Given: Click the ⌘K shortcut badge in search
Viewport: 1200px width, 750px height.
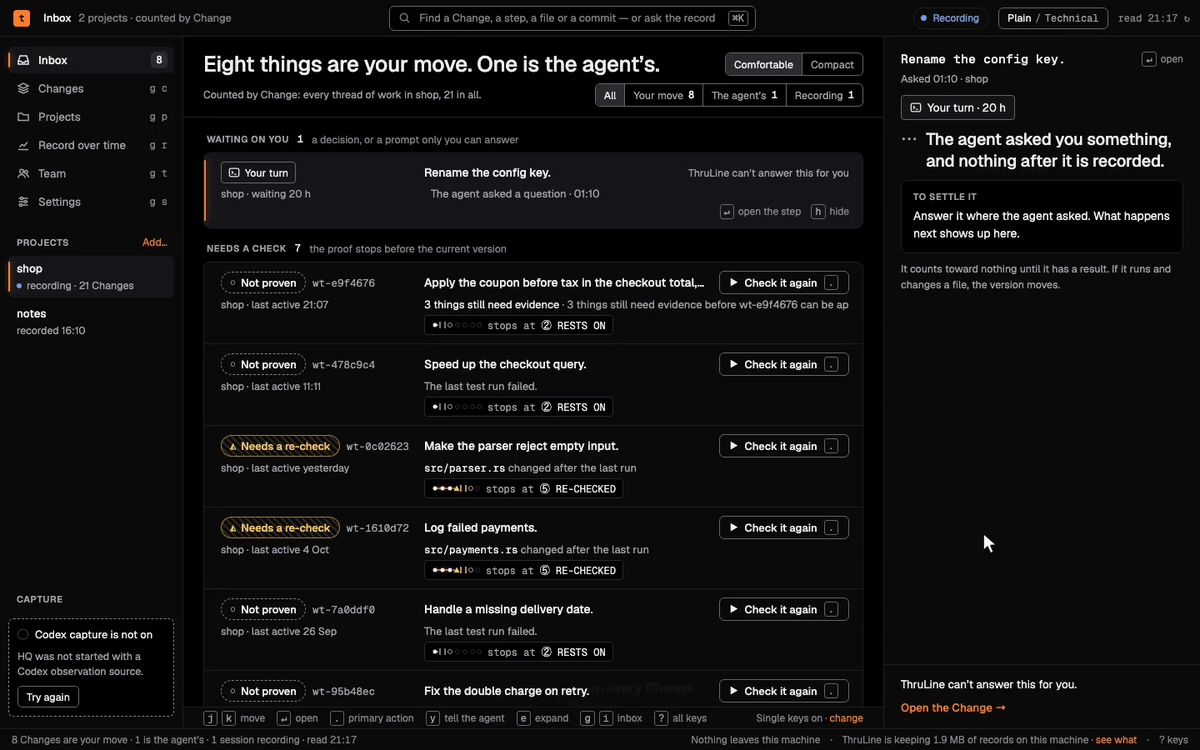Looking at the screenshot, I should [x=738, y=18].
